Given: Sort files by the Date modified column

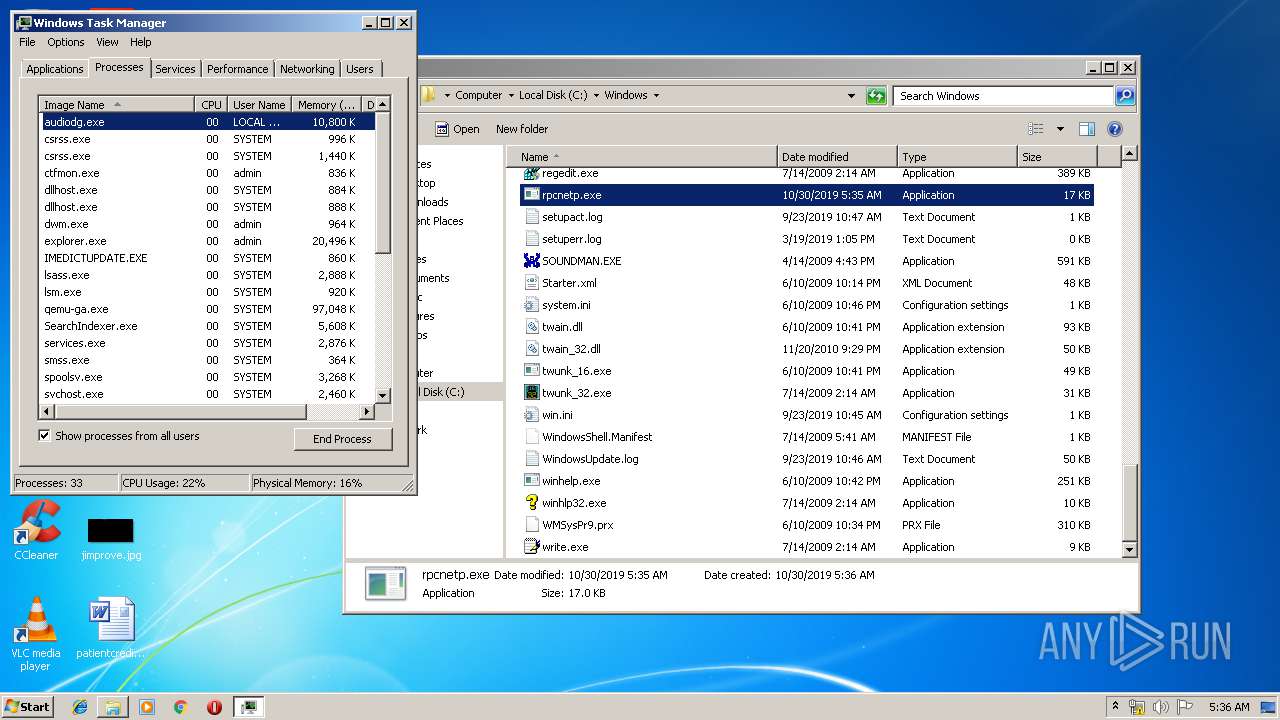Looking at the screenshot, I should (x=837, y=157).
